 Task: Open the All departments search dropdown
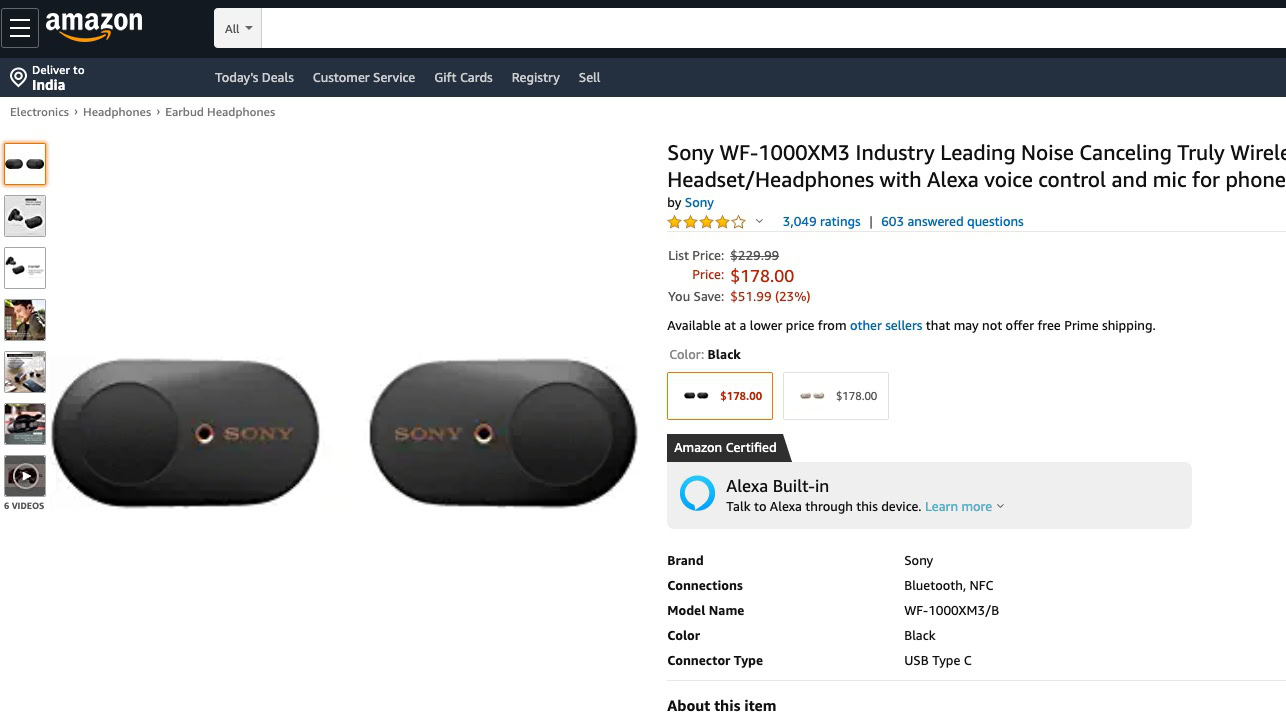pos(238,29)
